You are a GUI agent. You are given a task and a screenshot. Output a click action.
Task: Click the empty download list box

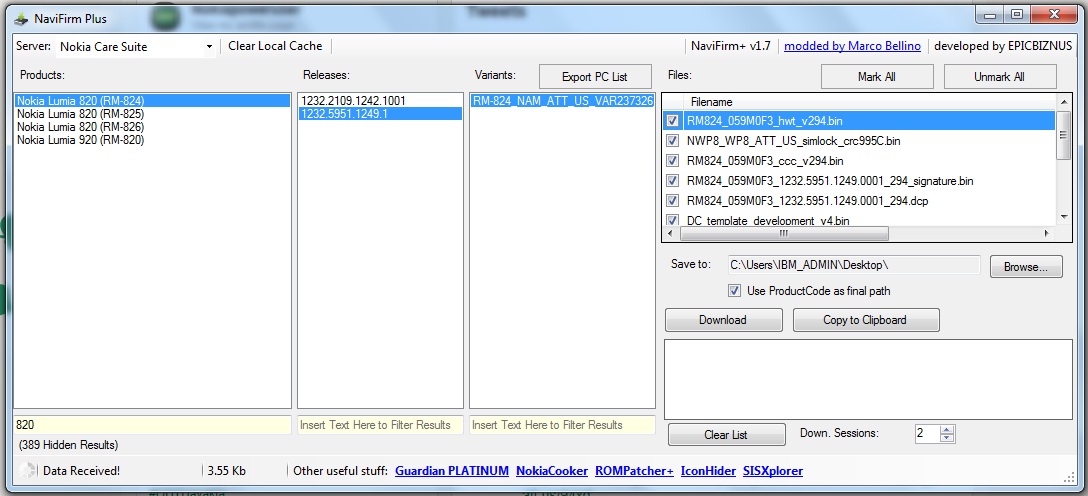click(868, 379)
